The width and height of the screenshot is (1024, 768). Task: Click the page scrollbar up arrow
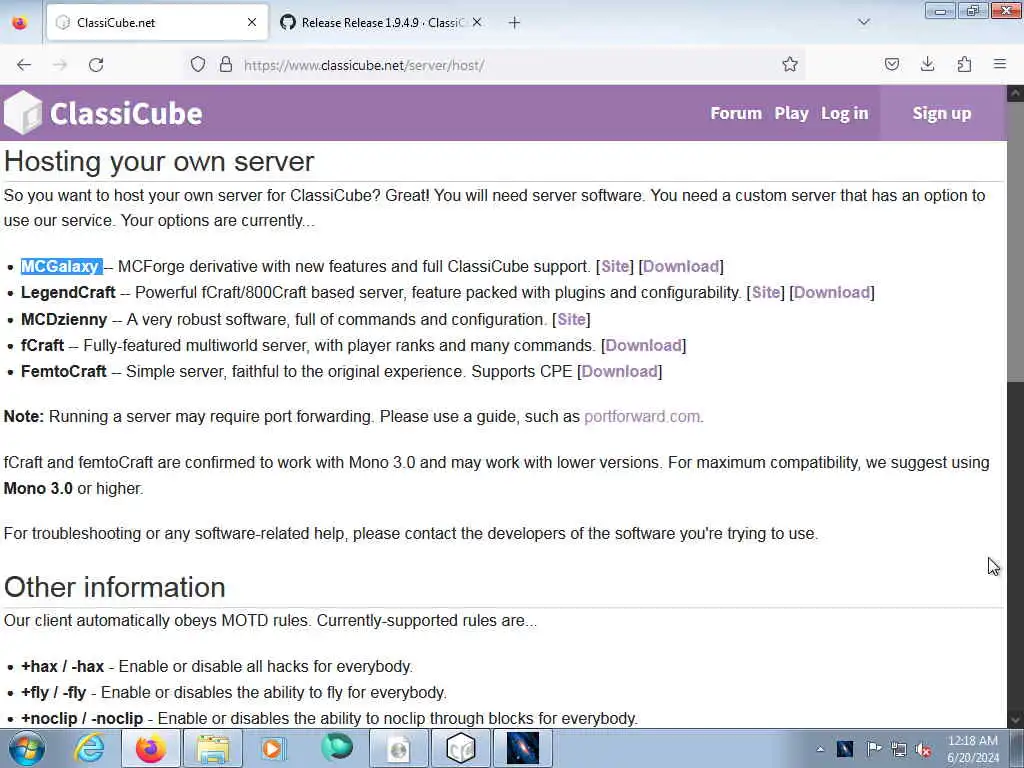(x=1016, y=93)
